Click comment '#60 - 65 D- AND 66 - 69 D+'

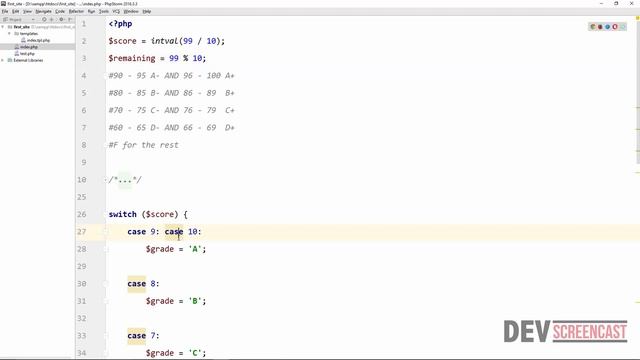pyautogui.click(x=171, y=128)
